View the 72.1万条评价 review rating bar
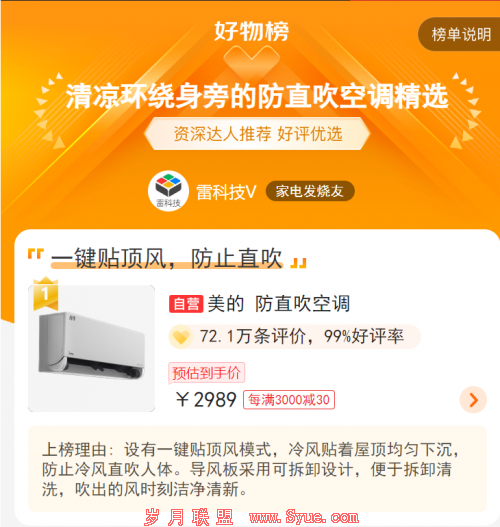 (x=294, y=336)
